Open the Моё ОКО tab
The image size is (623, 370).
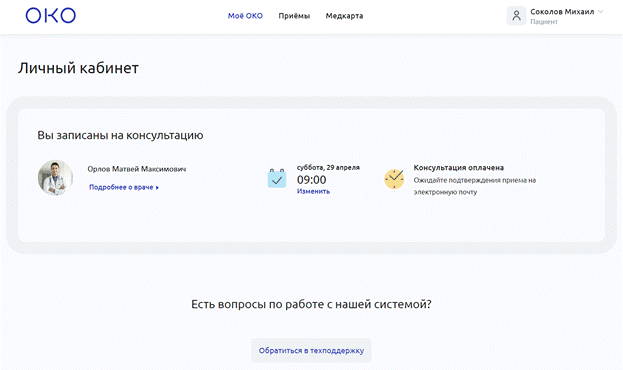(x=245, y=16)
